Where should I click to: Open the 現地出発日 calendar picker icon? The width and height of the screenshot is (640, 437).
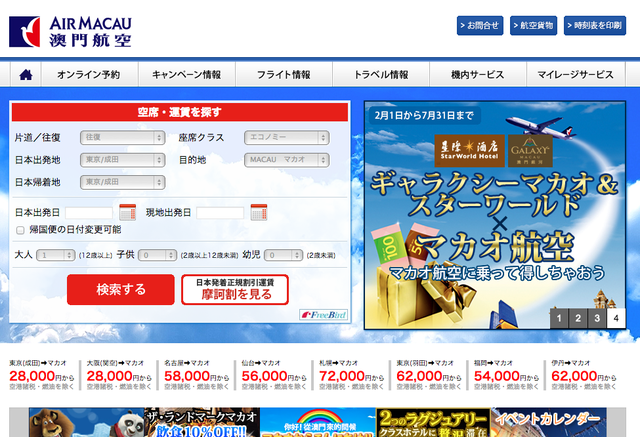click(259, 212)
